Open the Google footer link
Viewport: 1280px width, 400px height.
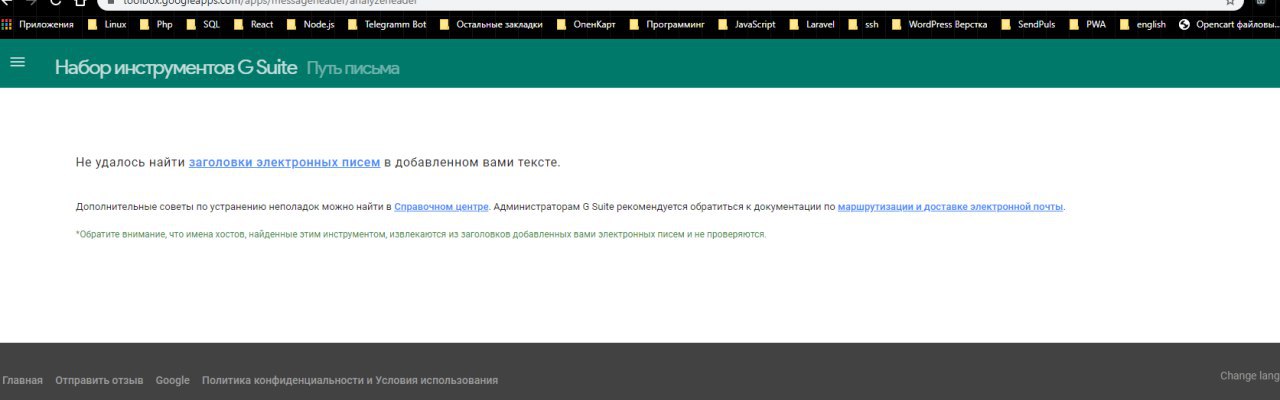coord(172,381)
